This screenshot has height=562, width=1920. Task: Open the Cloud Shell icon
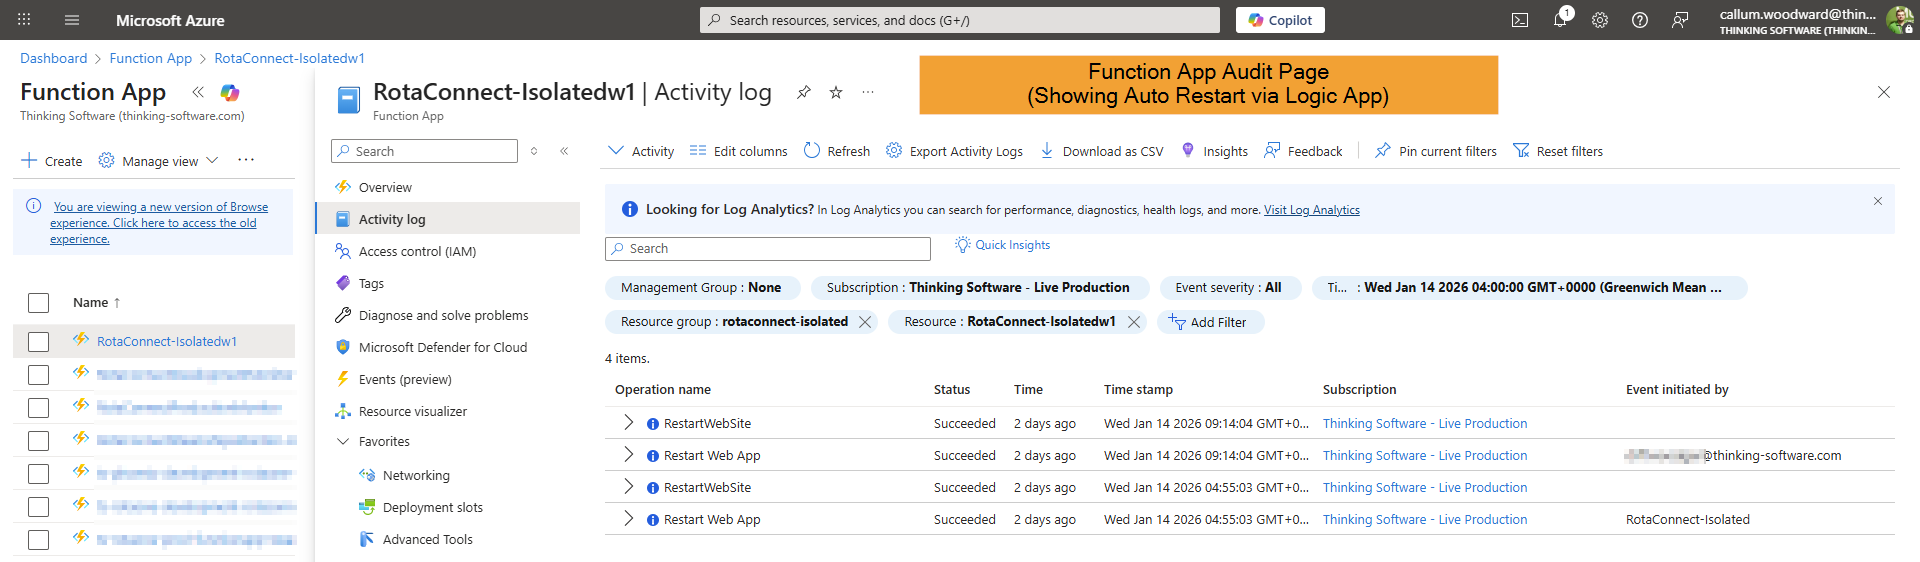tap(1520, 20)
